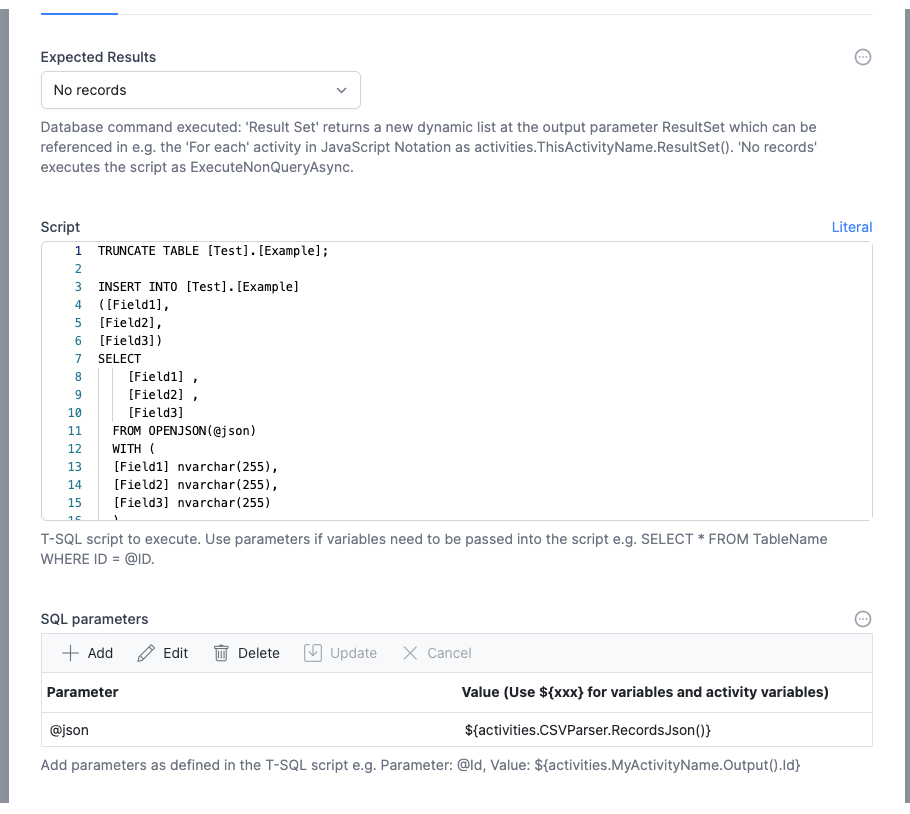Click line number 13 in the gutter
910x814 pixels.
(x=74, y=467)
